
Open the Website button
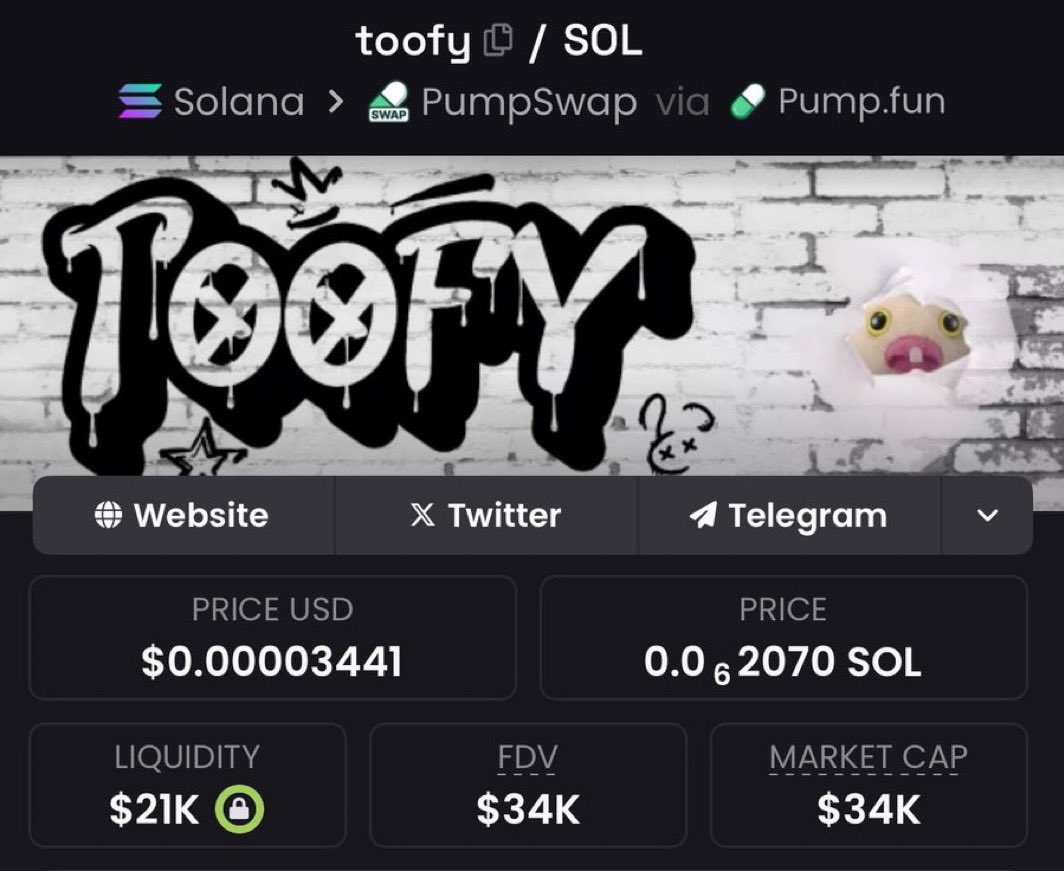[x=183, y=516]
